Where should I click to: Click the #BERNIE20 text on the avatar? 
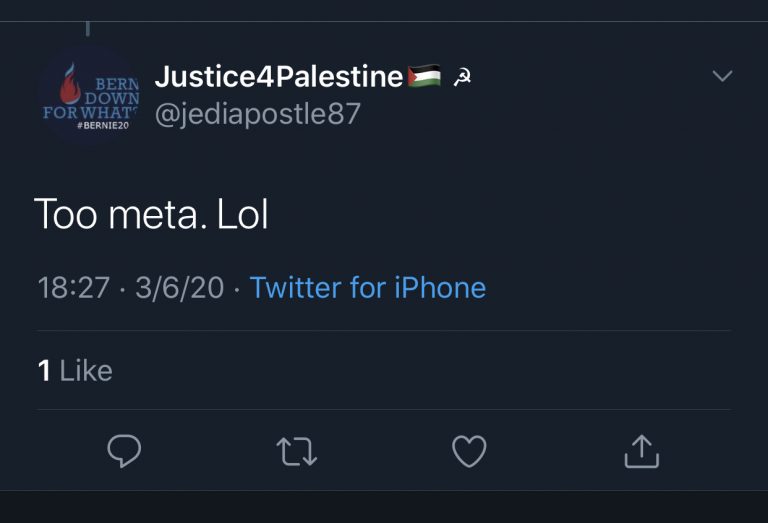tap(102, 125)
